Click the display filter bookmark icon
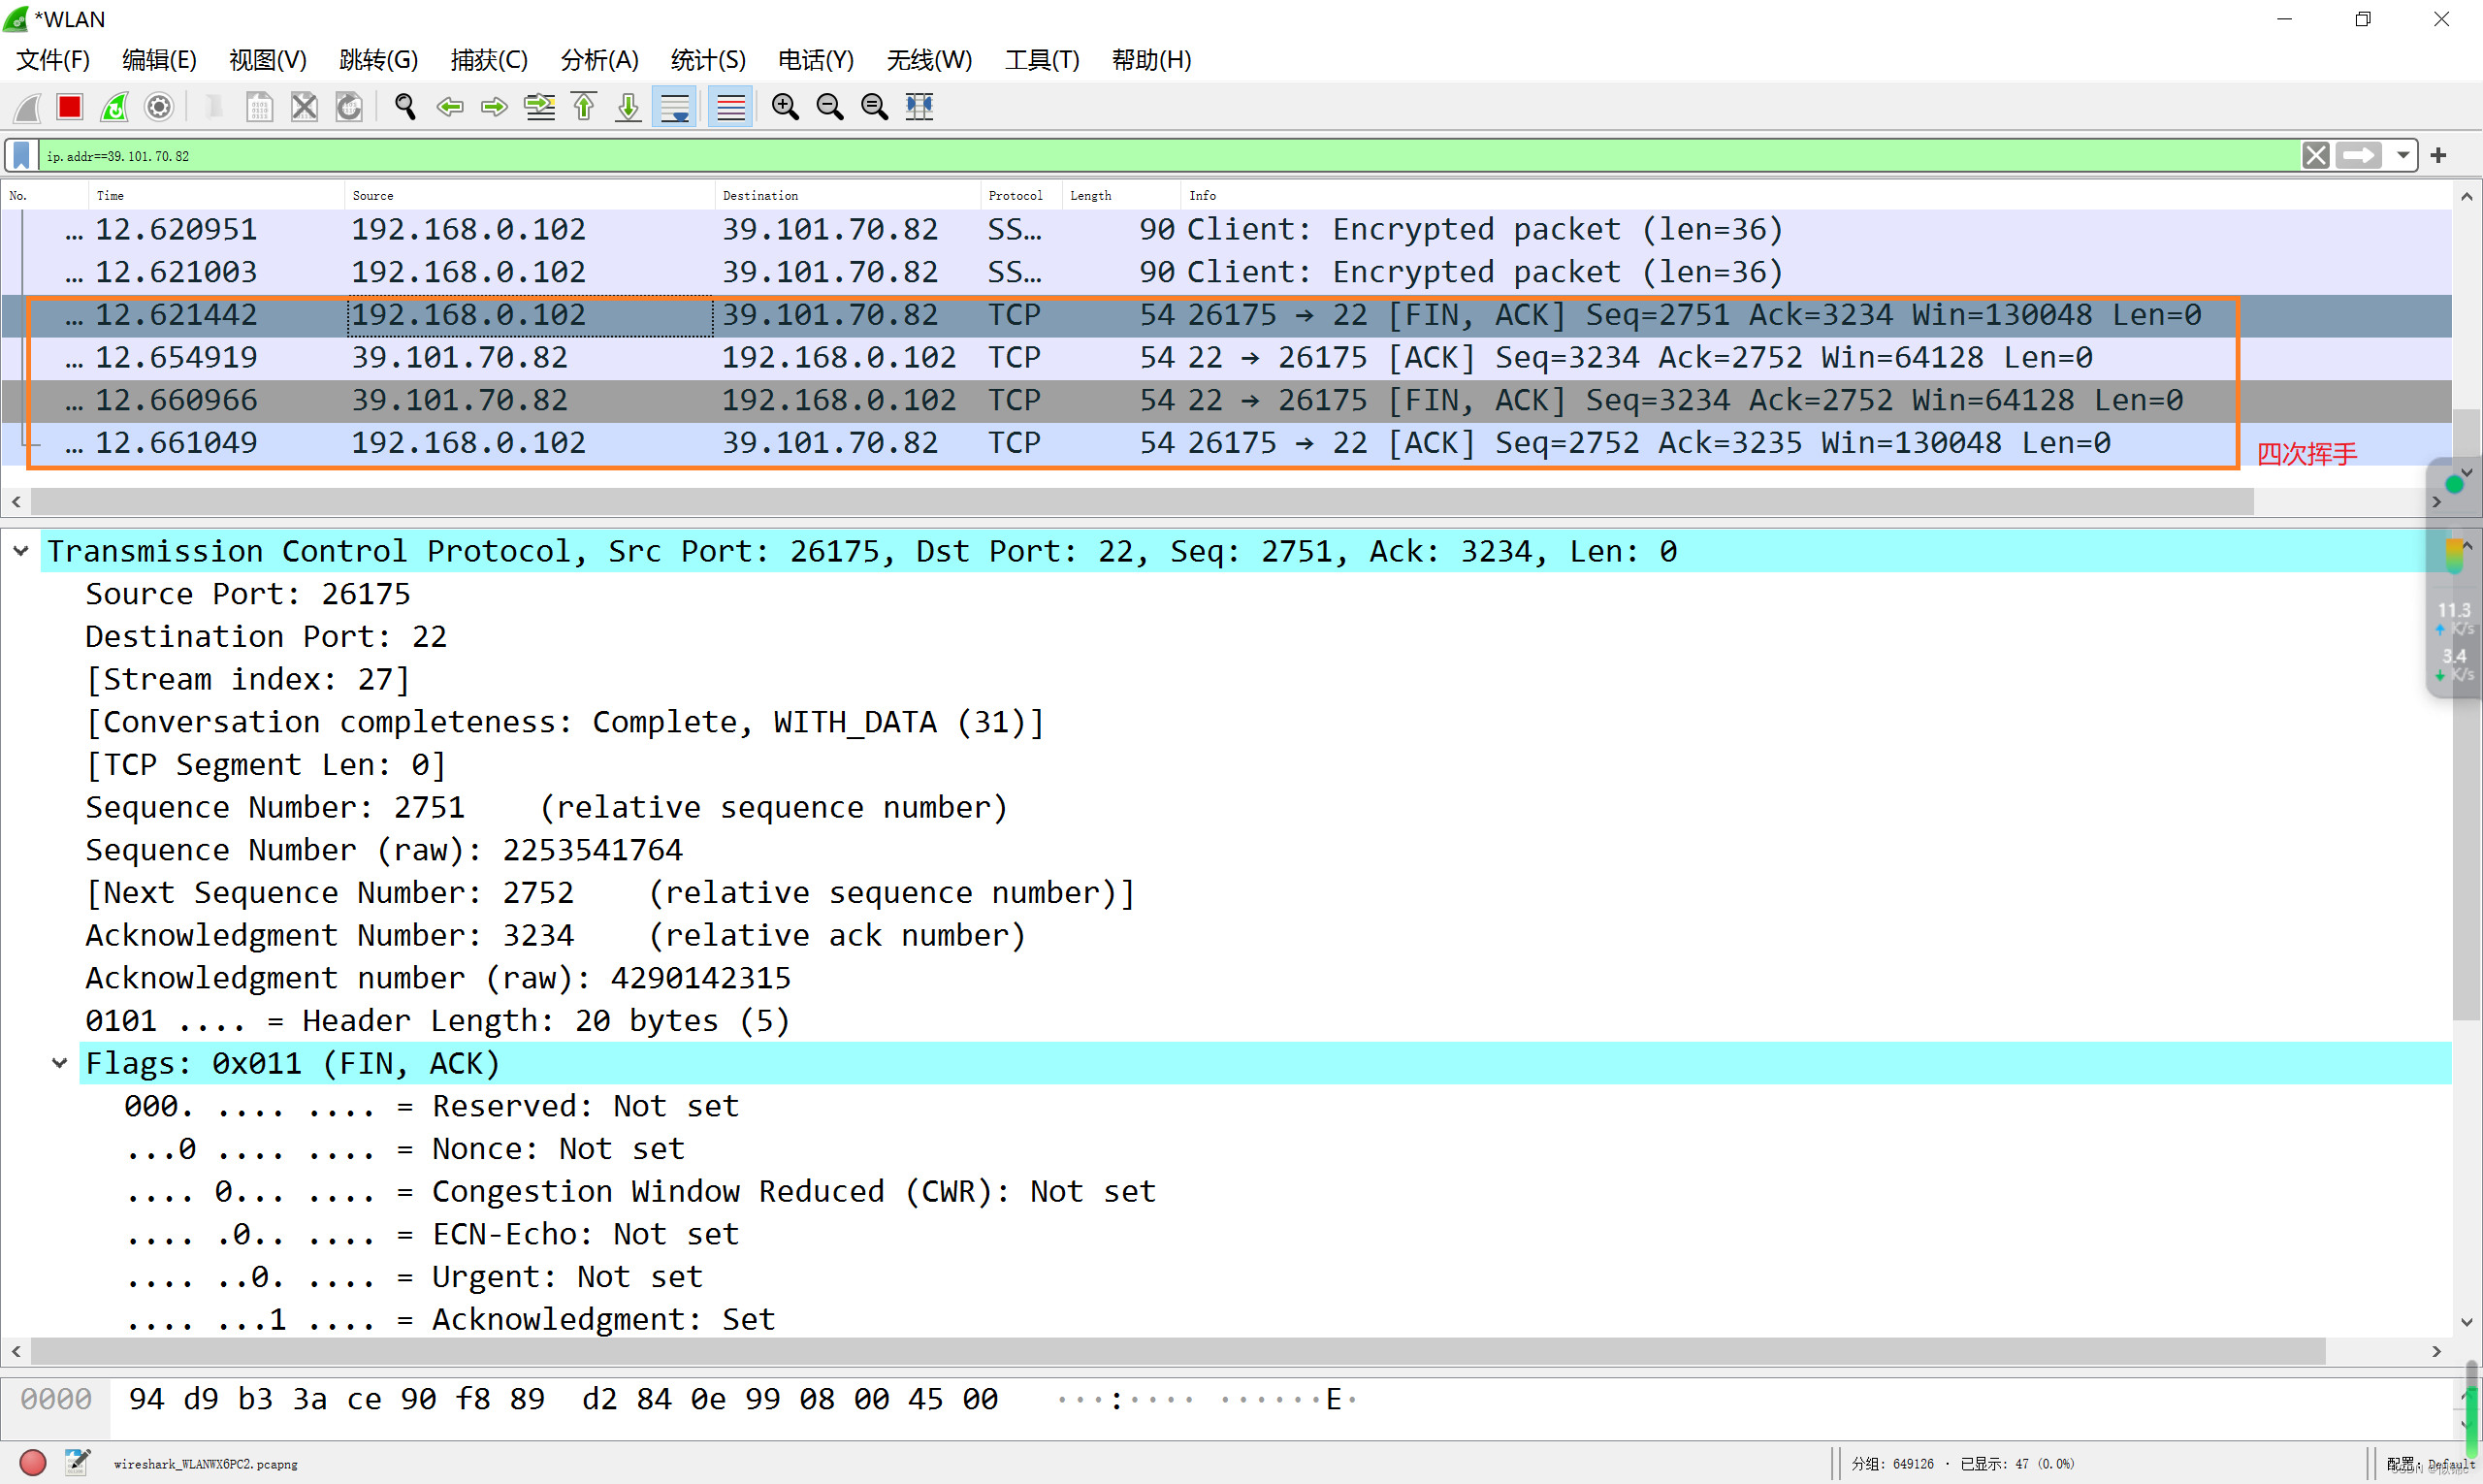 pyautogui.click(x=21, y=155)
